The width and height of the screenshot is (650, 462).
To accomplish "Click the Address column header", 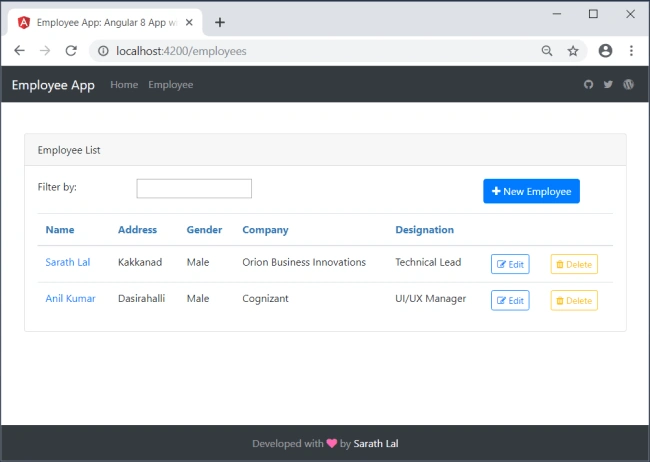I will pos(137,230).
